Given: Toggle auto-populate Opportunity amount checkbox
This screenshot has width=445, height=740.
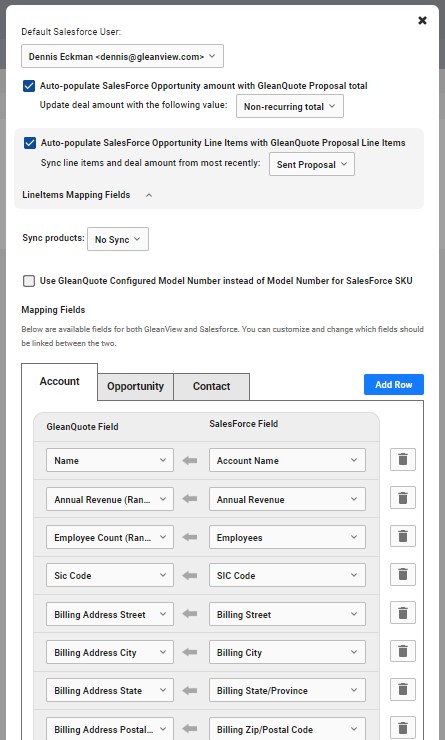Looking at the screenshot, I should 29,86.
